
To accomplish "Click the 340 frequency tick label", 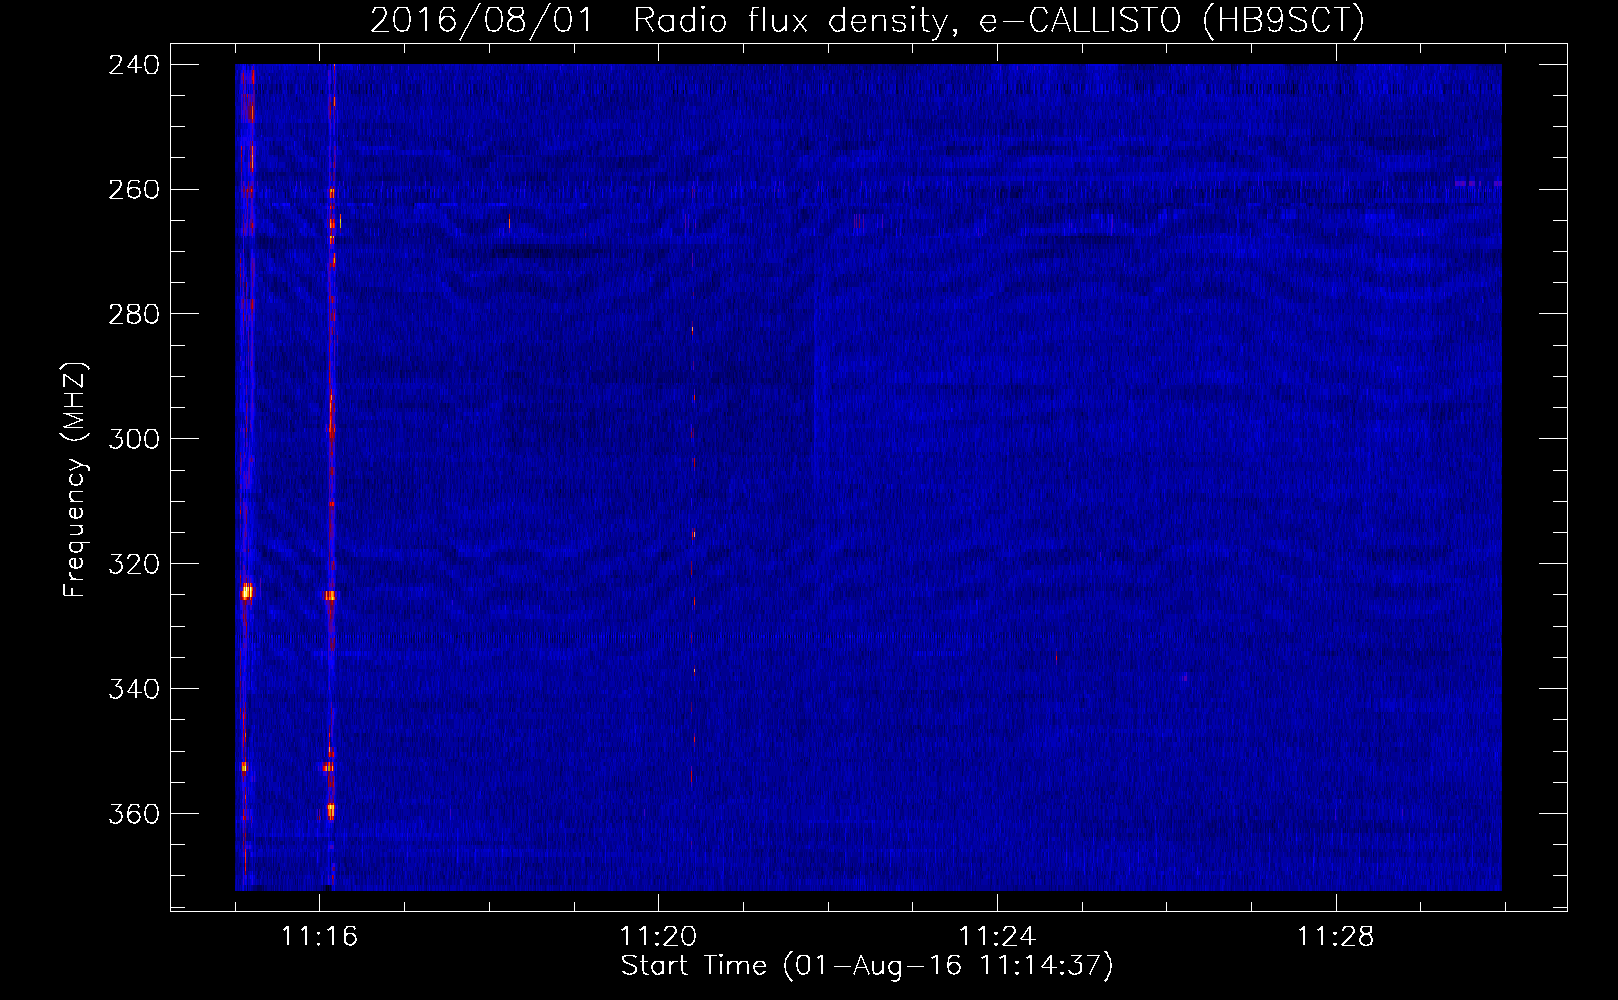I will click(134, 690).
